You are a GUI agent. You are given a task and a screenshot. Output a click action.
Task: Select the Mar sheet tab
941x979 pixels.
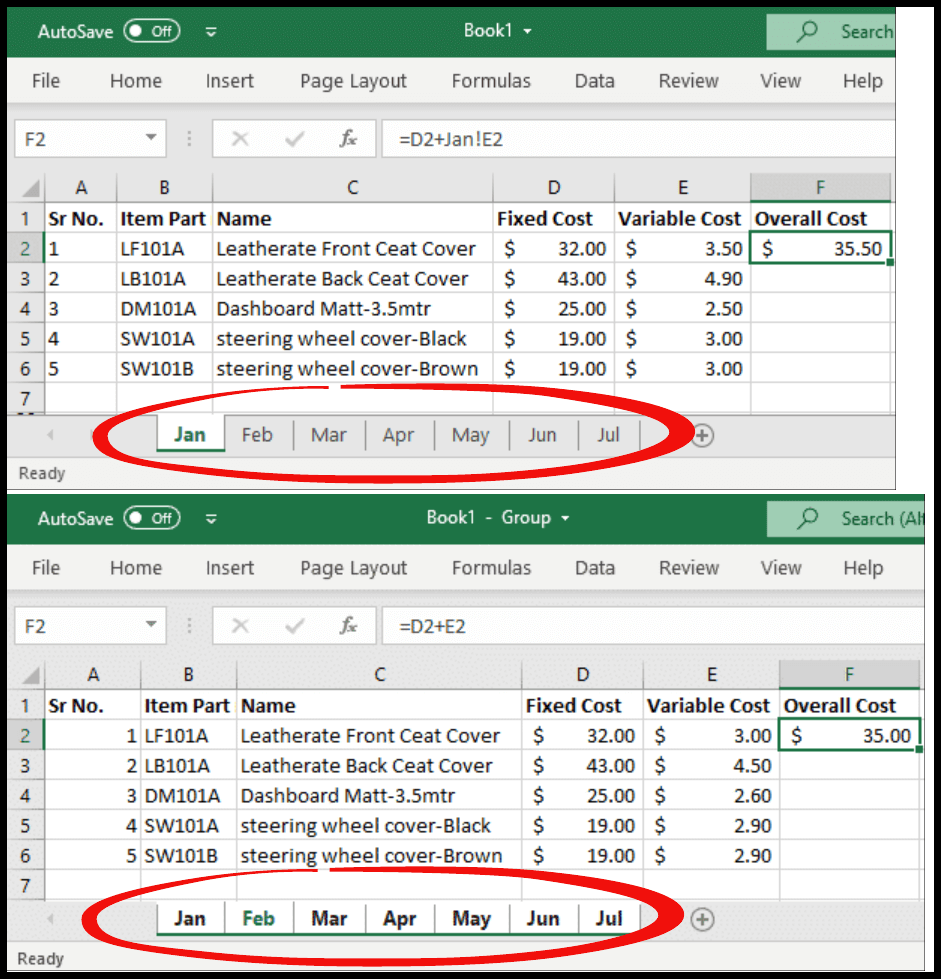(x=328, y=435)
